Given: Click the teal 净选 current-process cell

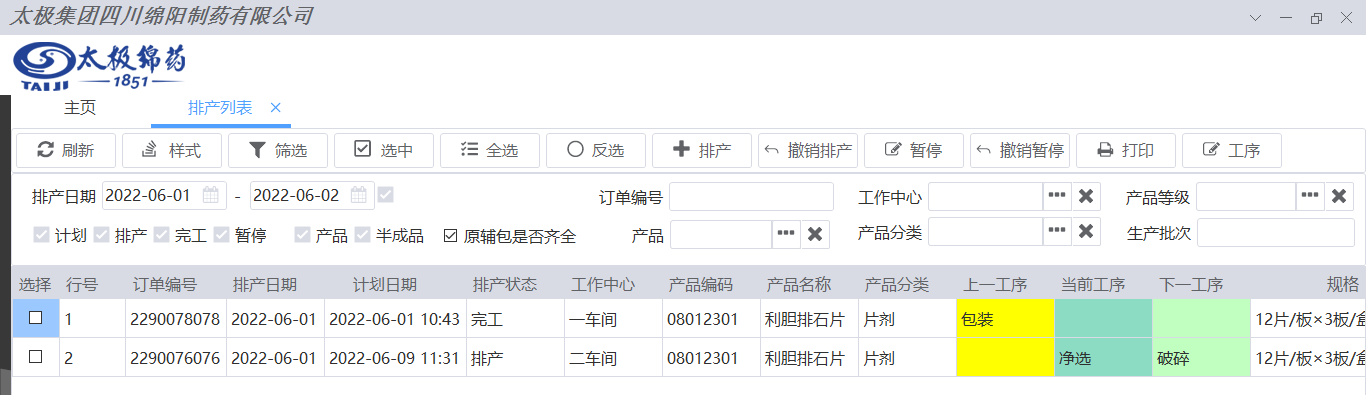Looking at the screenshot, I should tap(1103, 358).
